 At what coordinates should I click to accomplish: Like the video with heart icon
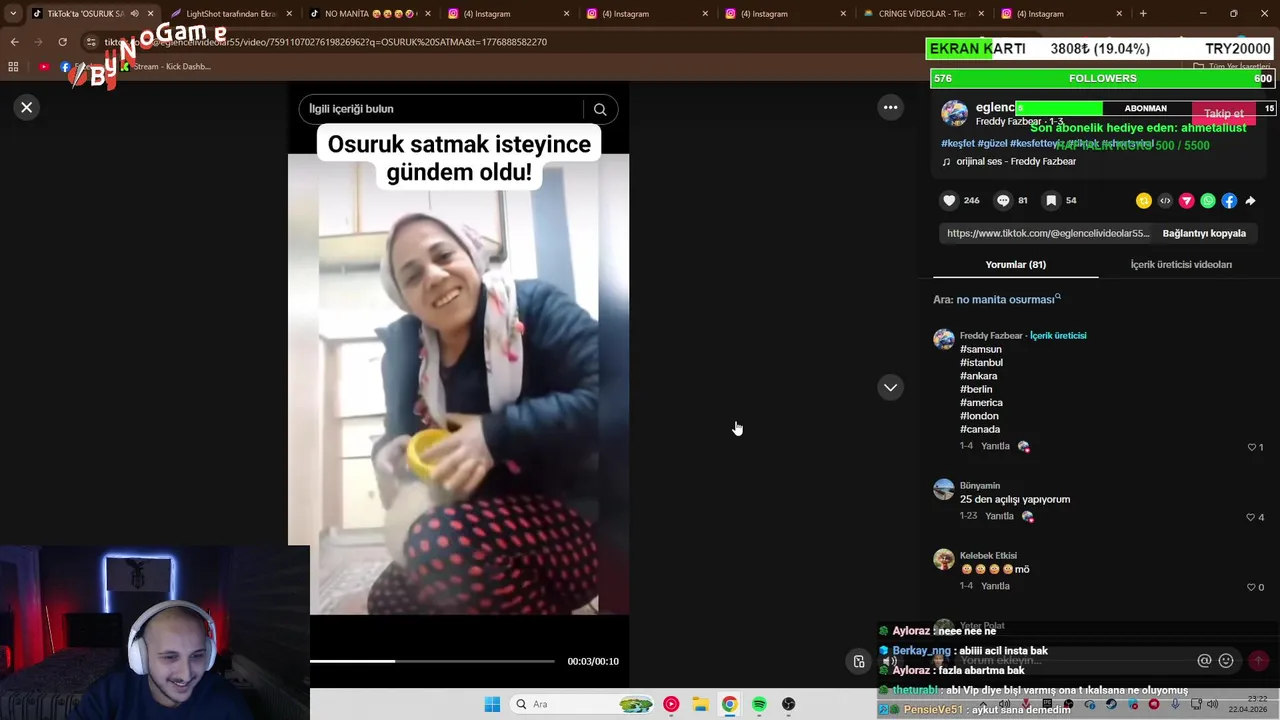[949, 200]
